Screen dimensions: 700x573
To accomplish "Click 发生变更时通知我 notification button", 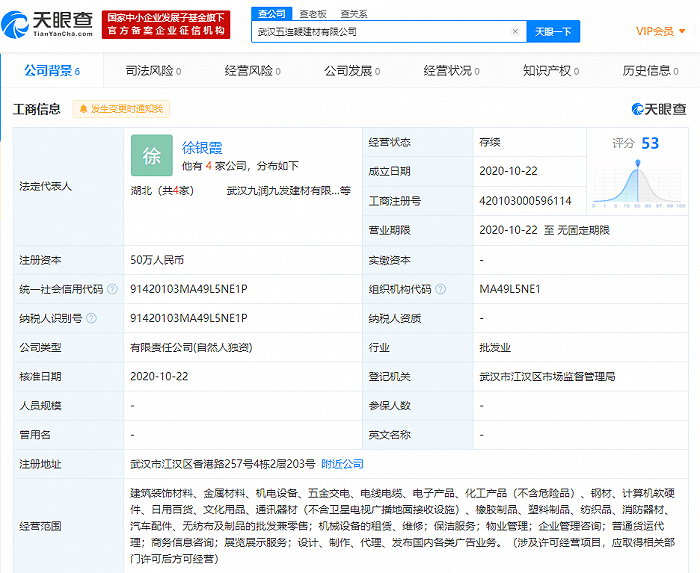I will coord(121,109).
